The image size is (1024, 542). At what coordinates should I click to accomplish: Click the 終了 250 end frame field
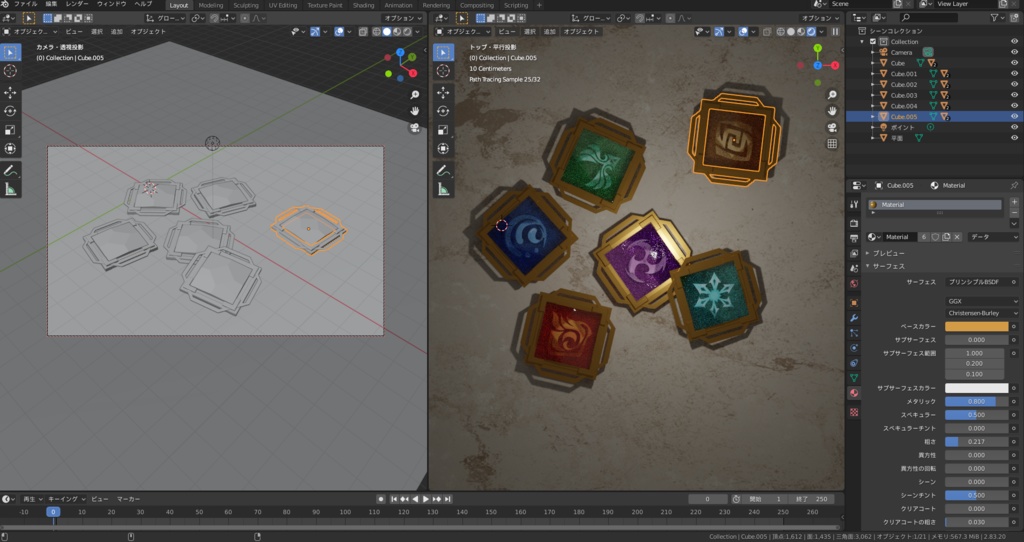point(812,499)
